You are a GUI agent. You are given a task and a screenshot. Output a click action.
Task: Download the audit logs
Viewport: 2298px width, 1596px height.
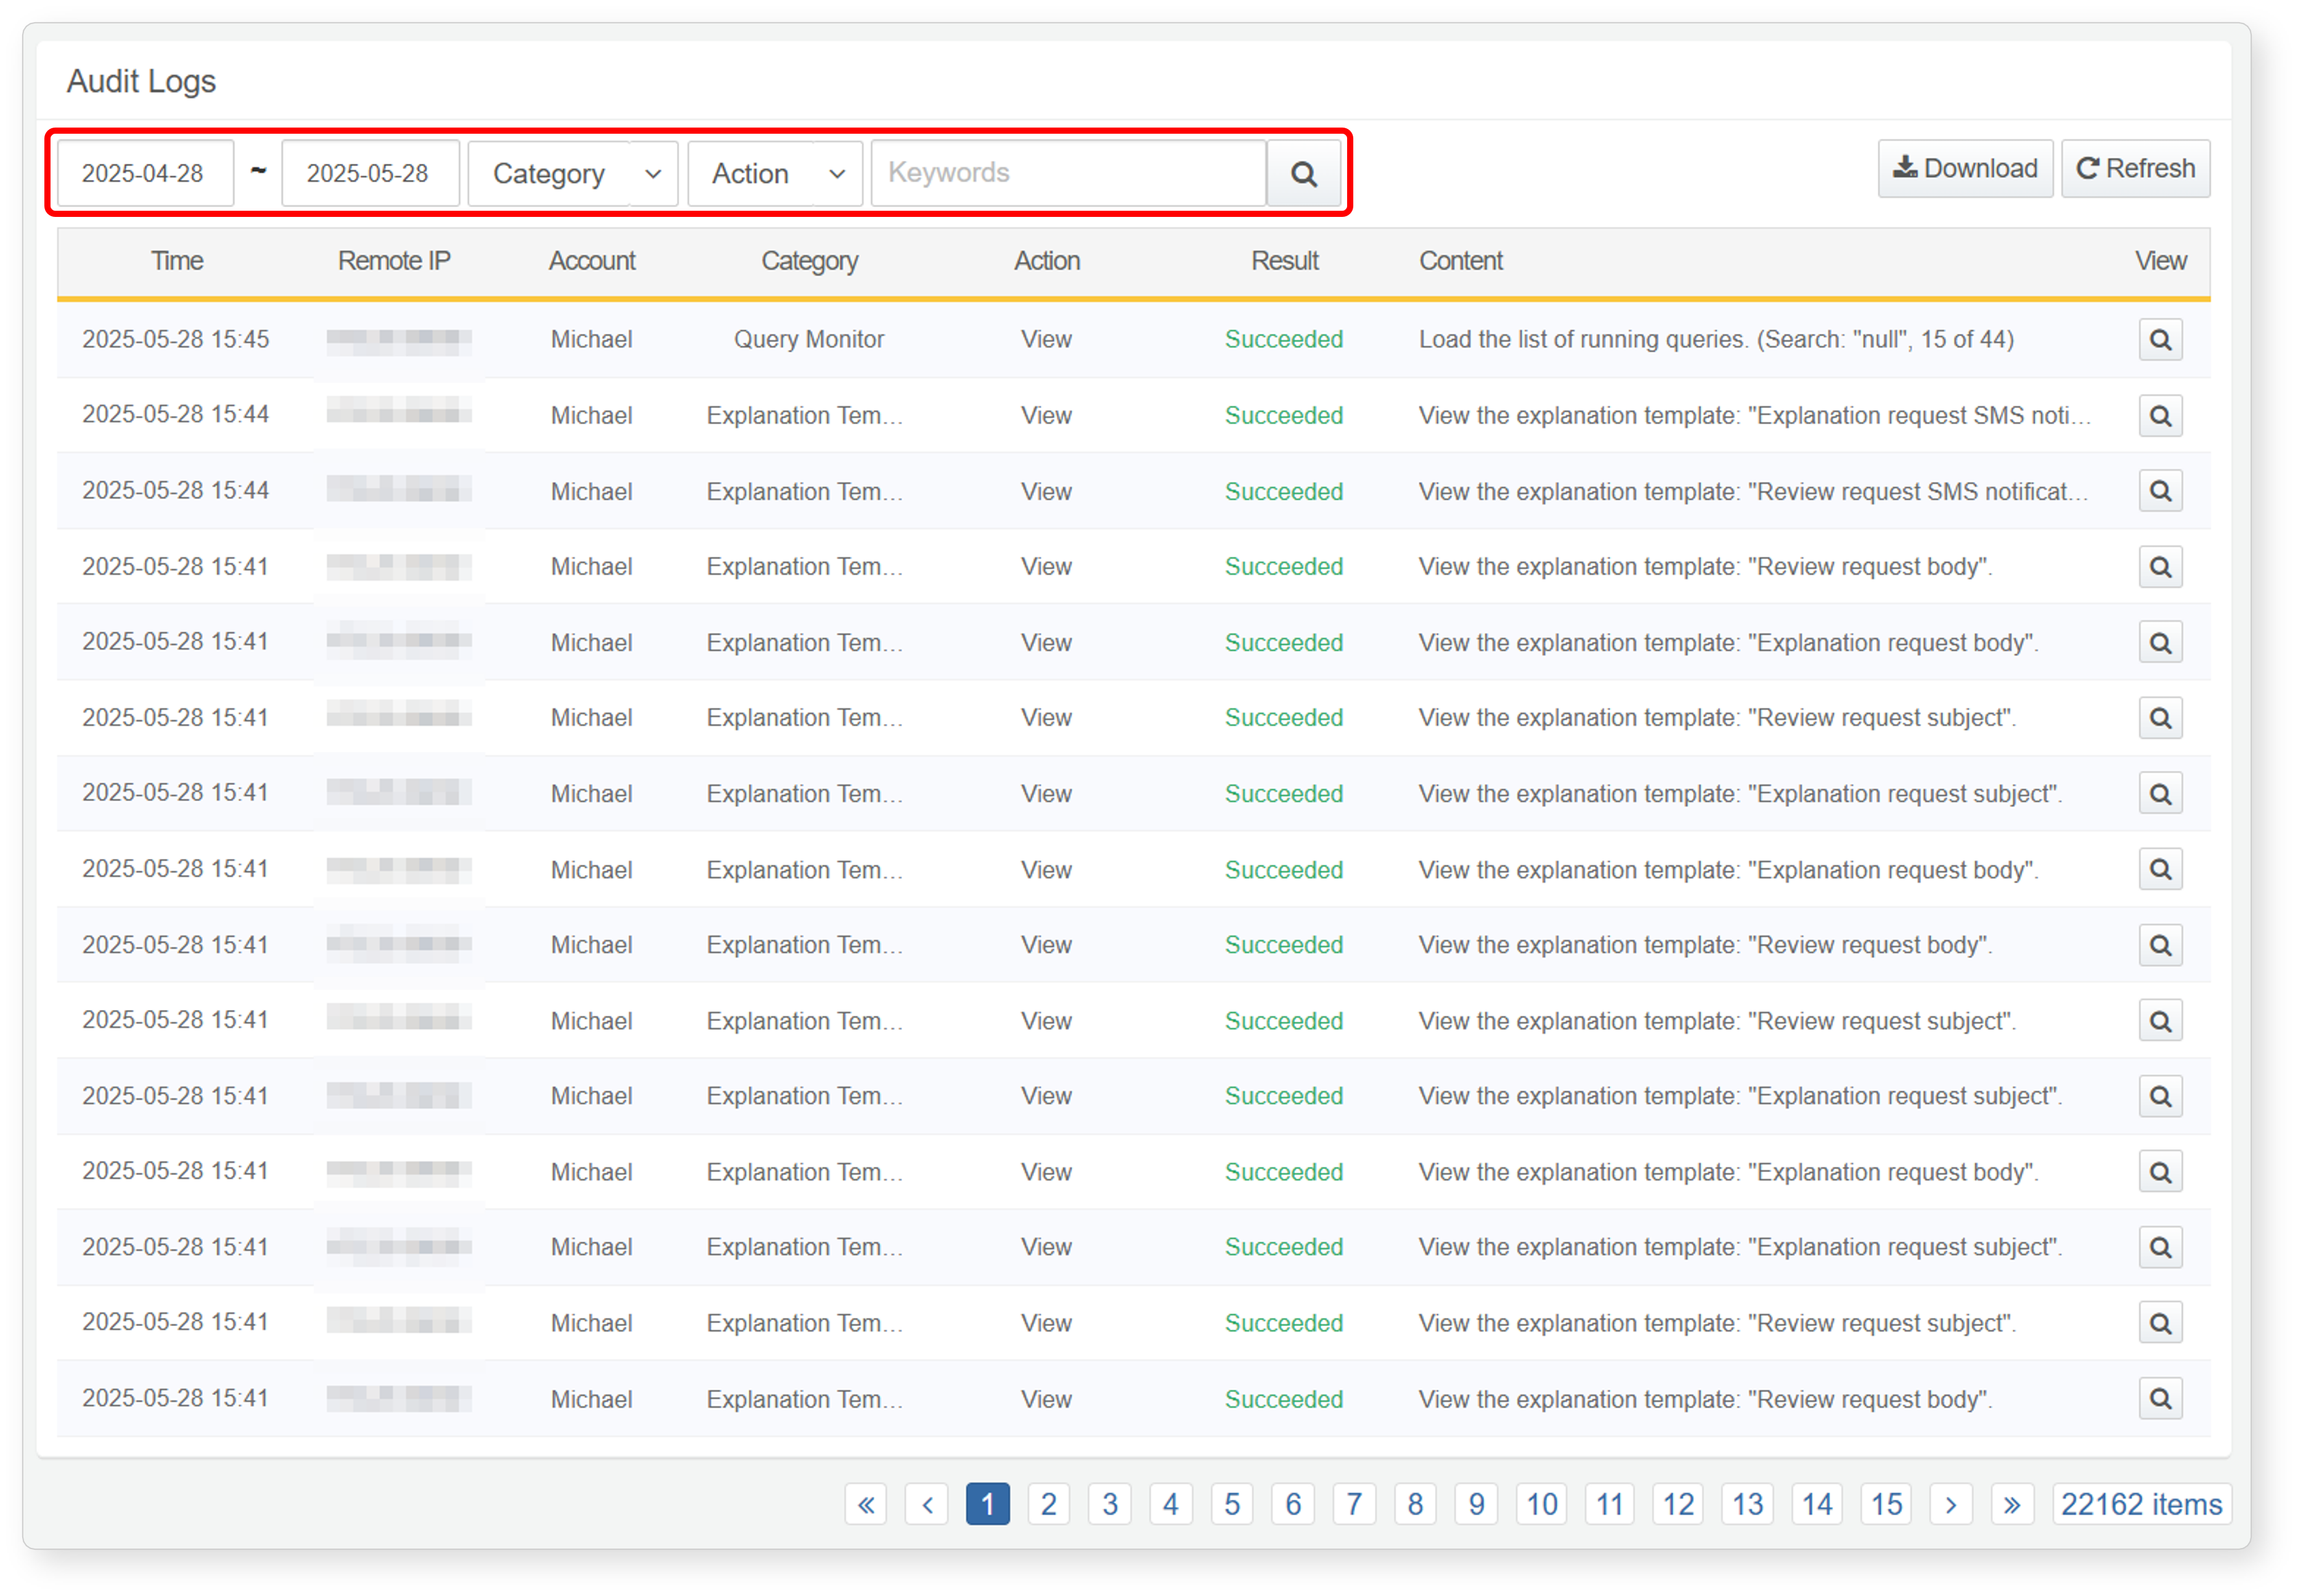tap(1965, 169)
